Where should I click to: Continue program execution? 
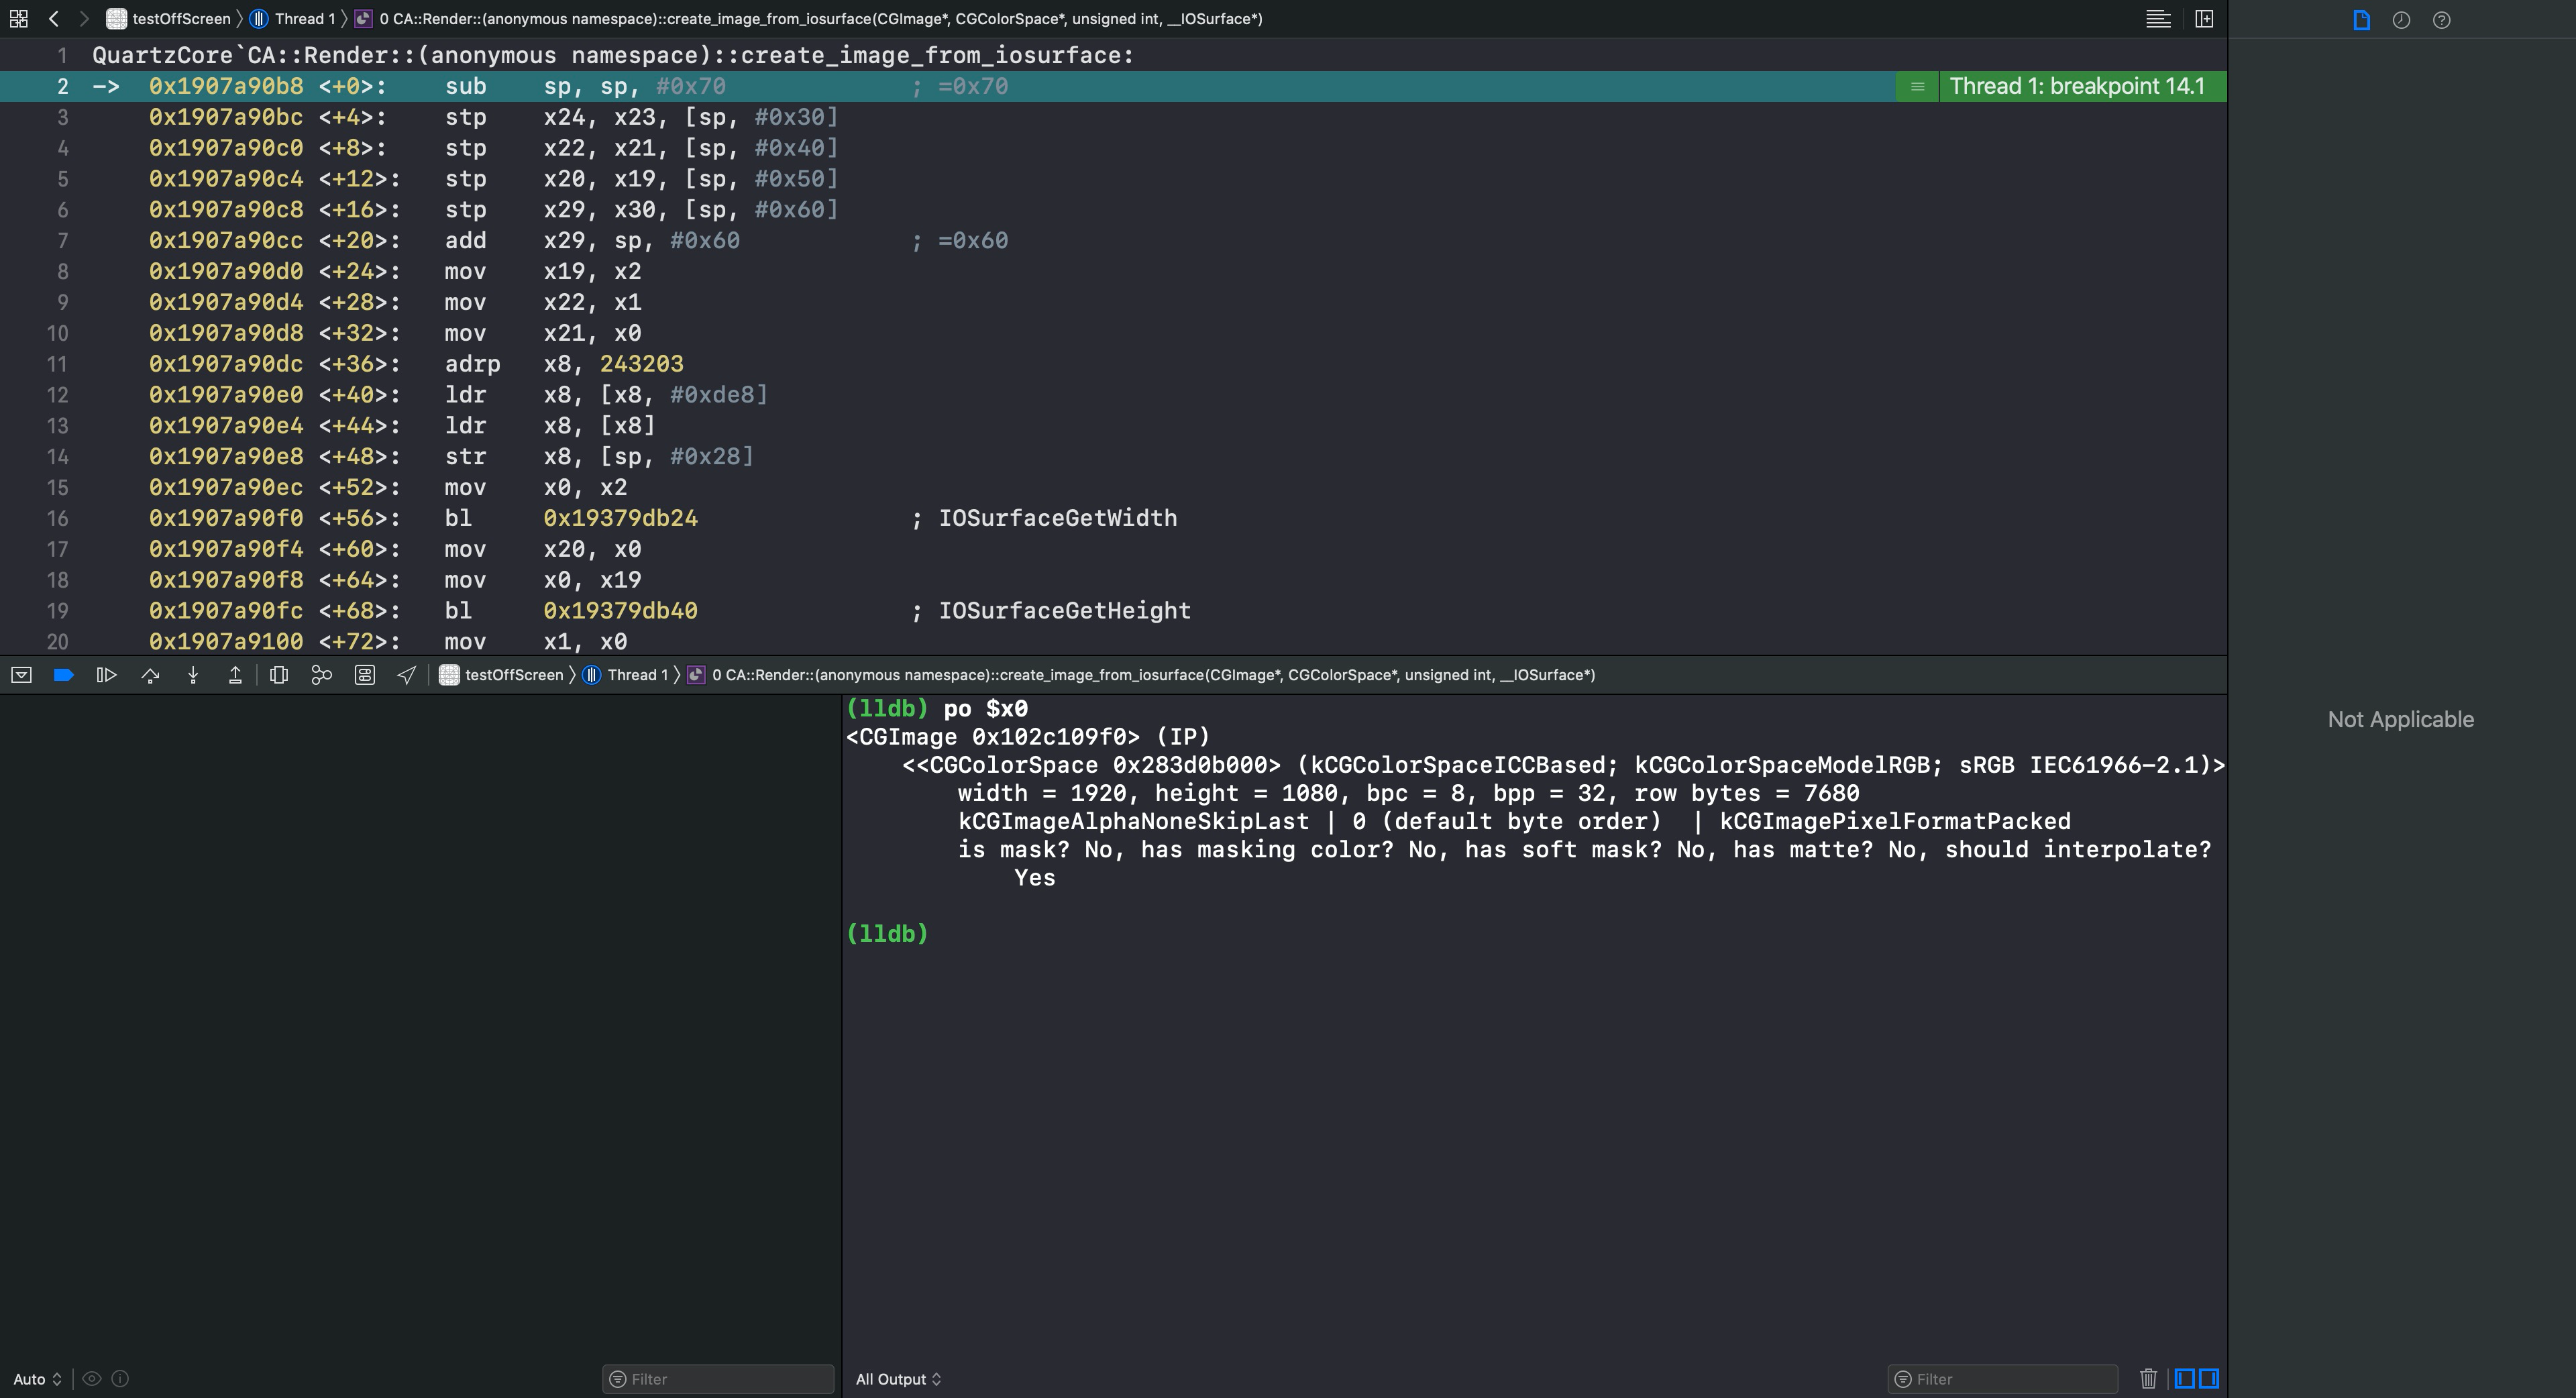[x=106, y=675]
